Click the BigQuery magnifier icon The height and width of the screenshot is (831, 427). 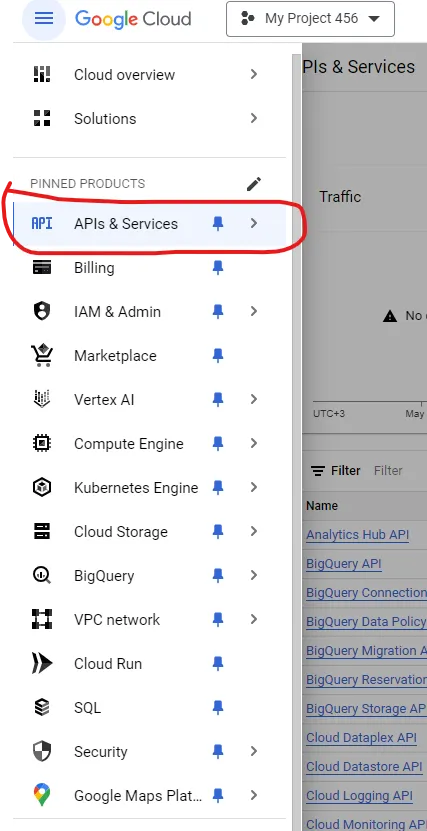click(x=42, y=576)
